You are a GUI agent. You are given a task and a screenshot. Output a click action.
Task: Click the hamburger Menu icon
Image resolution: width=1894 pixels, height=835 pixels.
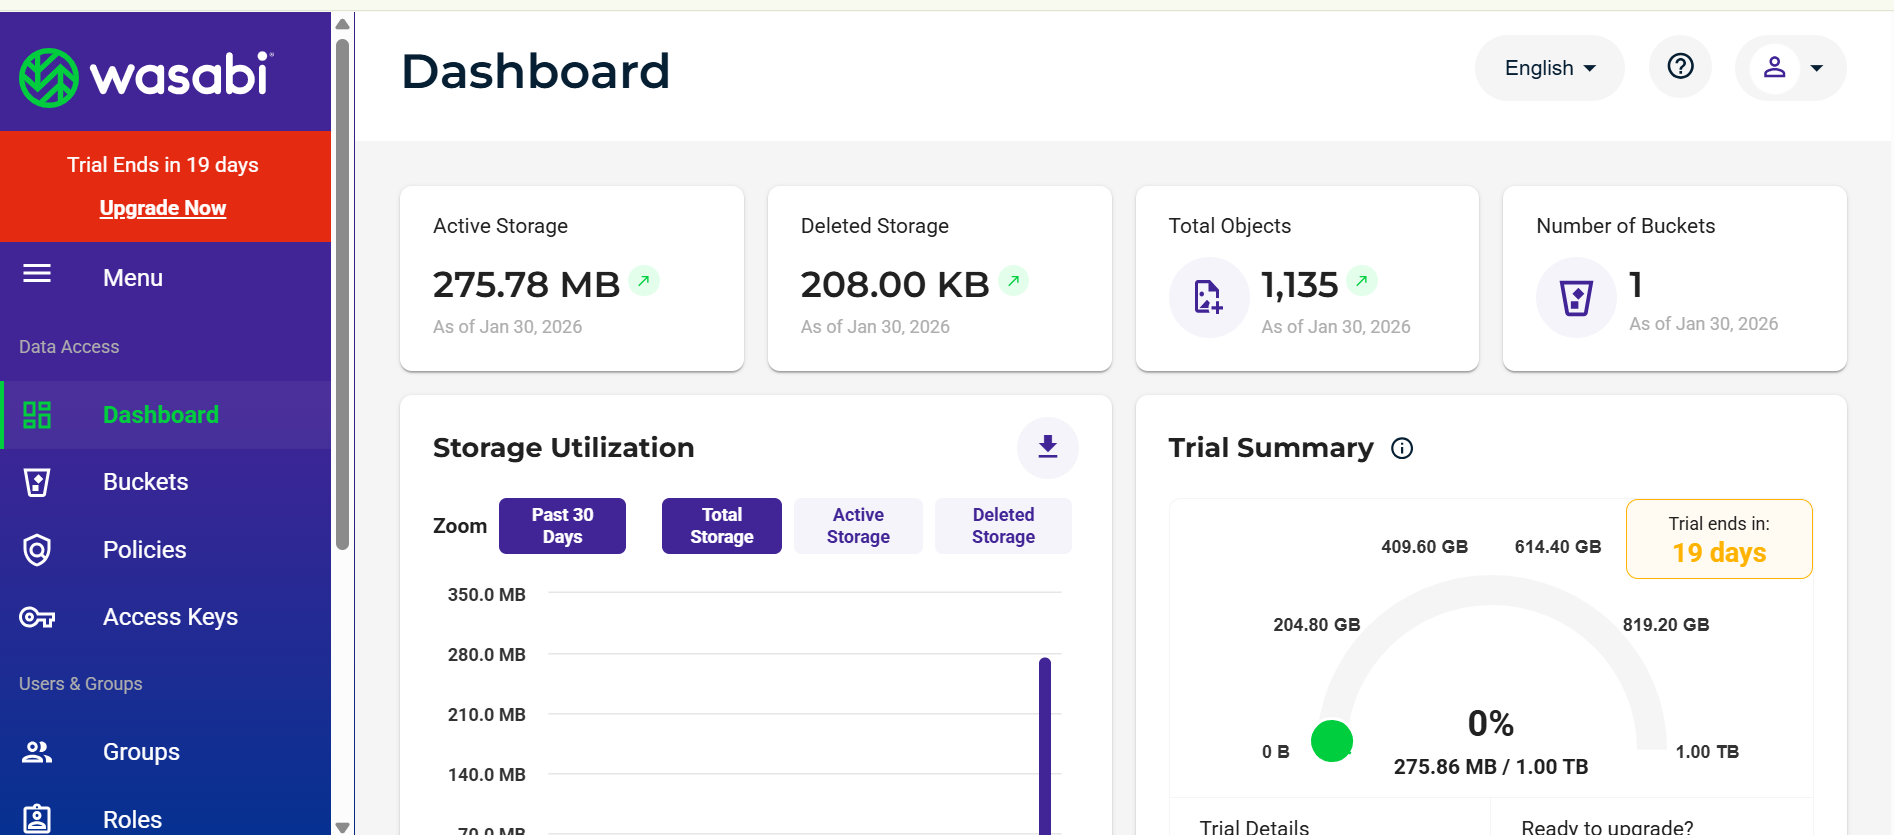pos(37,274)
